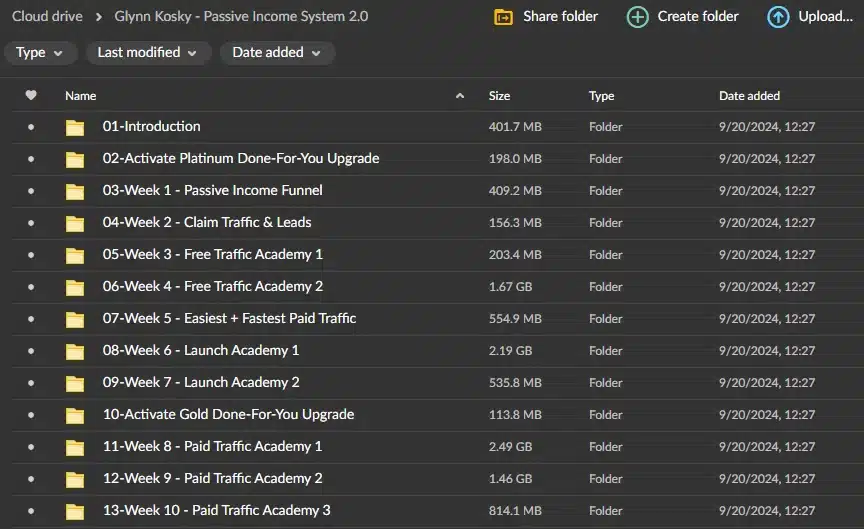Open 12-Week 9 - Paid Traffic Academy 2 name
This screenshot has height=529, width=864.
(x=213, y=478)
